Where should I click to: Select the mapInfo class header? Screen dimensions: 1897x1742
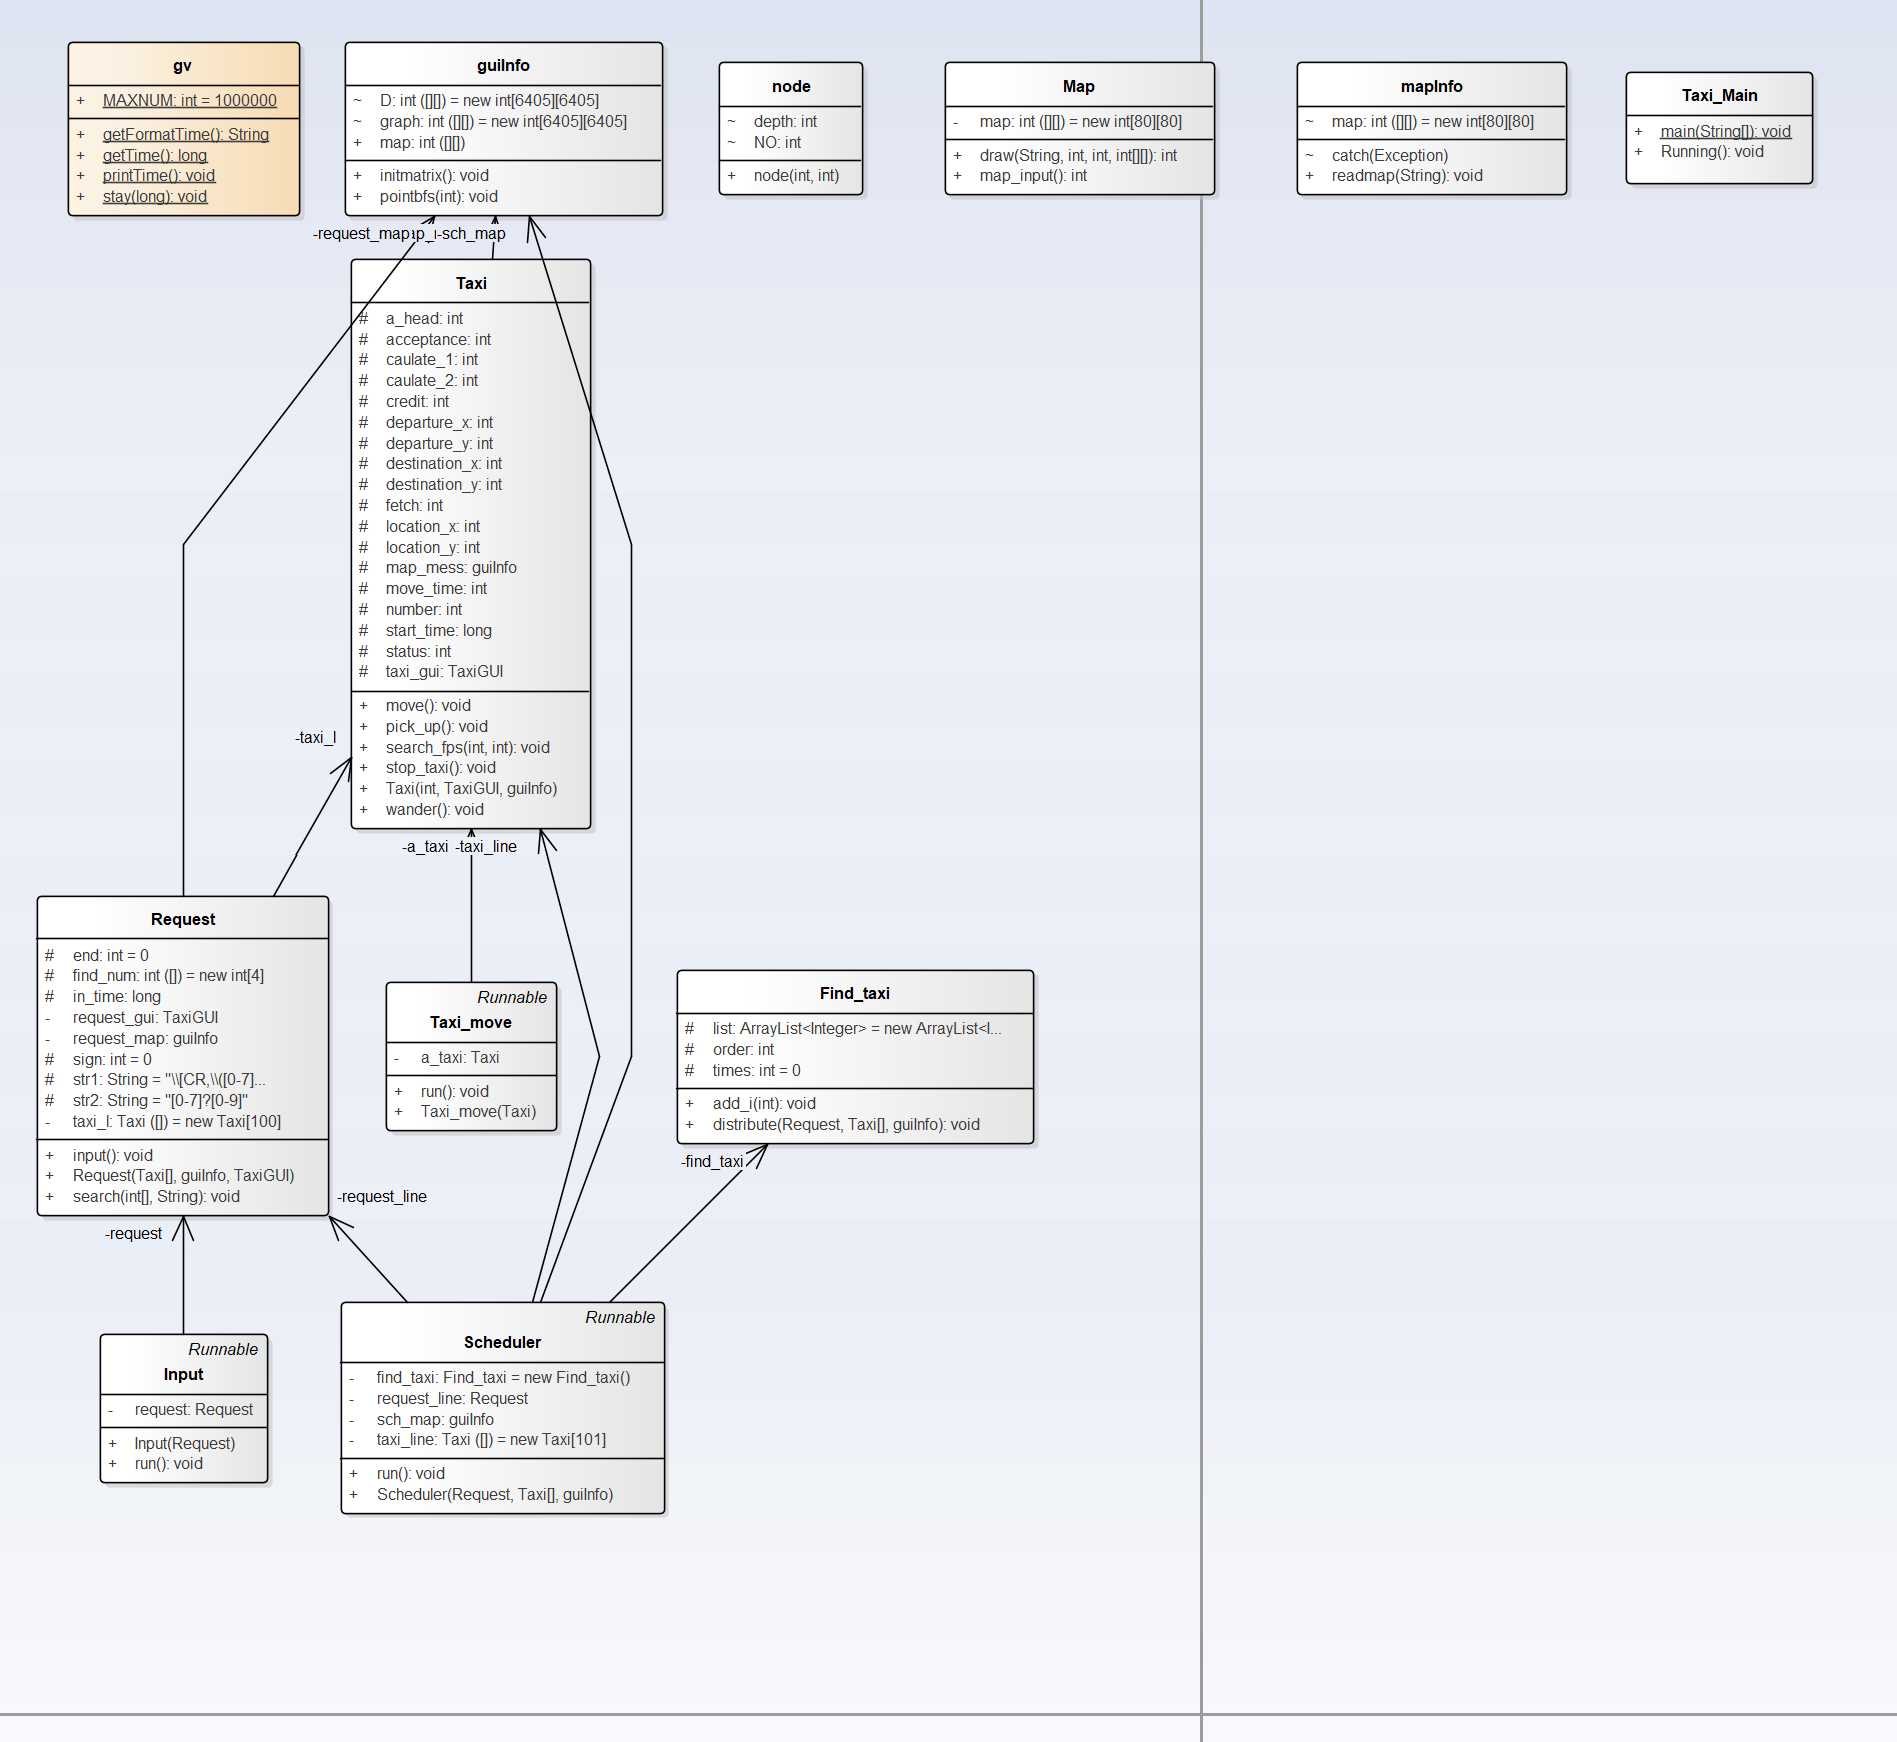point(1431,86)
